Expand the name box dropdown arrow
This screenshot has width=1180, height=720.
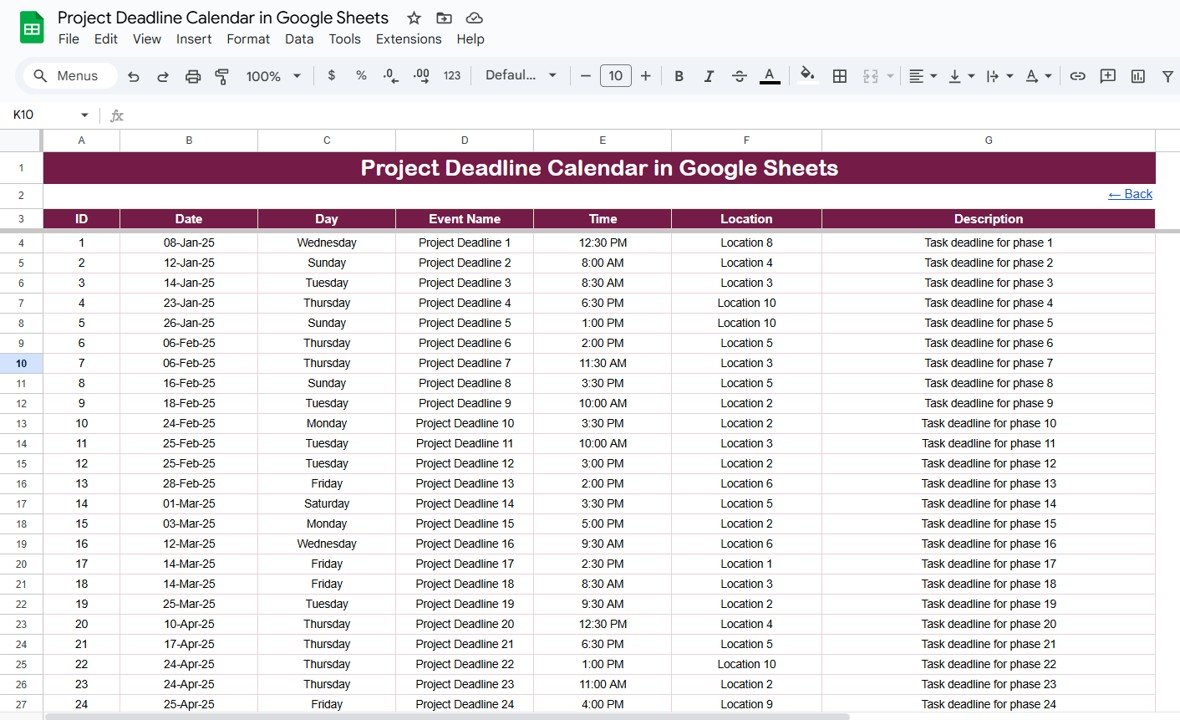click(84, 115)
